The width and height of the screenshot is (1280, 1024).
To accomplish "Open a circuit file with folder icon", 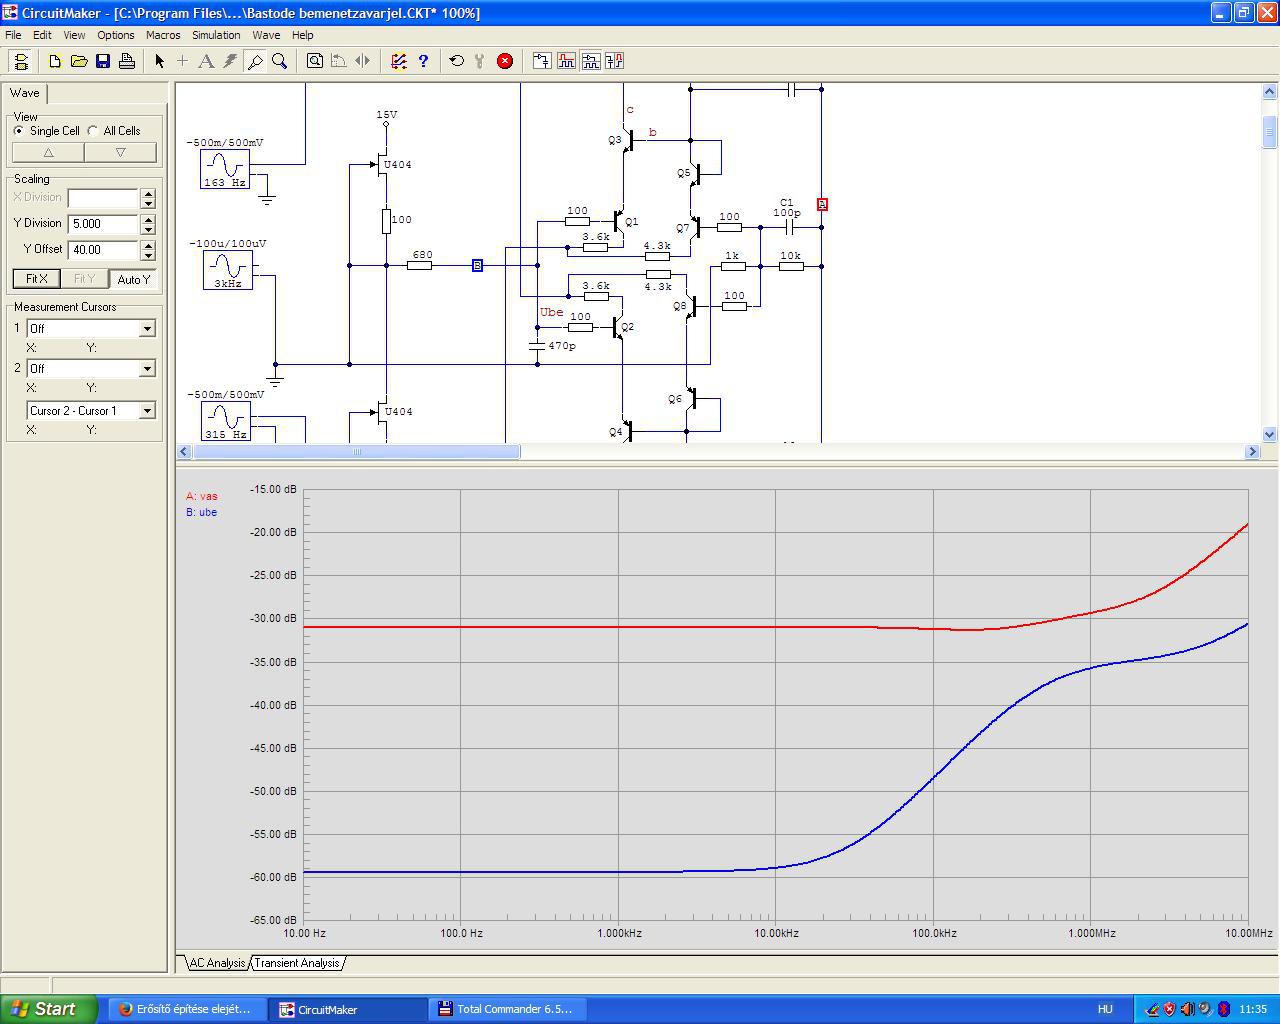I will 79,61.
